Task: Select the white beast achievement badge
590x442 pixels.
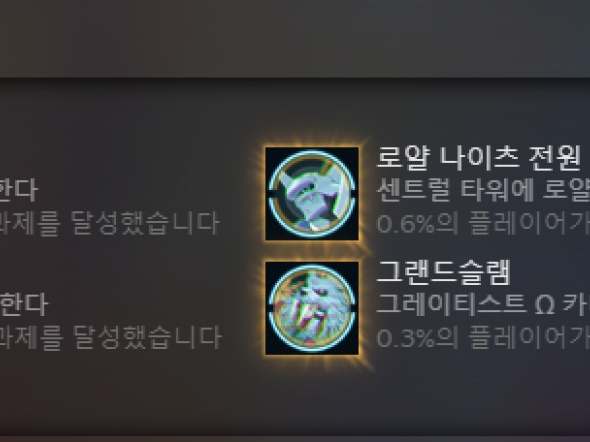Action: pos(312,308)
